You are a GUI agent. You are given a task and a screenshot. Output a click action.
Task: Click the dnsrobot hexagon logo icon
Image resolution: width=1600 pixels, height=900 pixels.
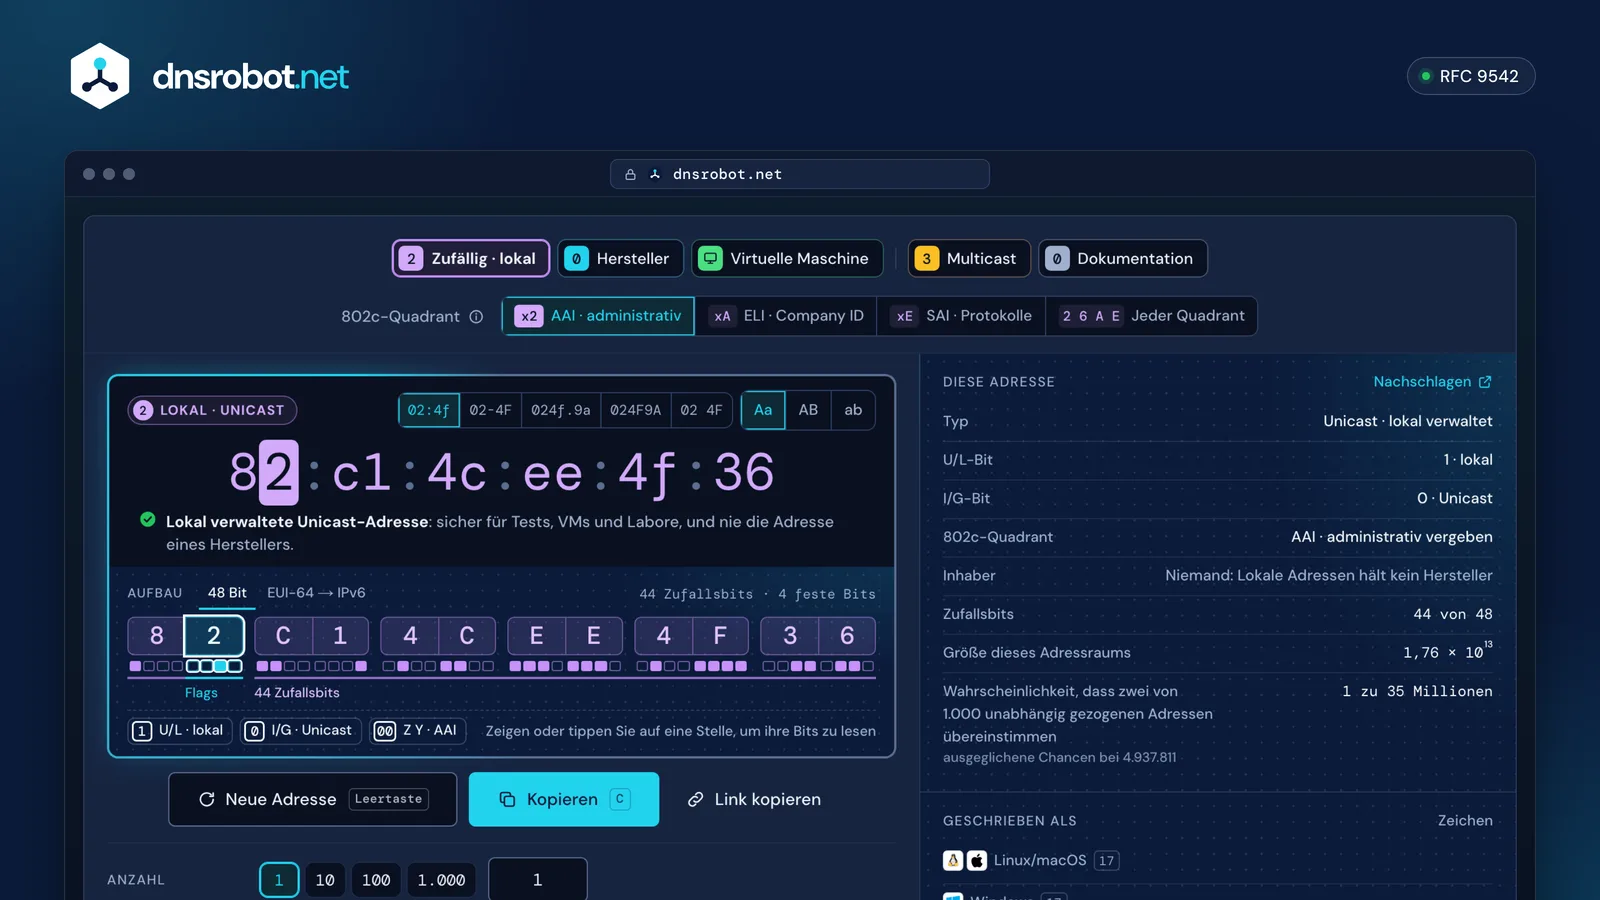pos(100,76)
